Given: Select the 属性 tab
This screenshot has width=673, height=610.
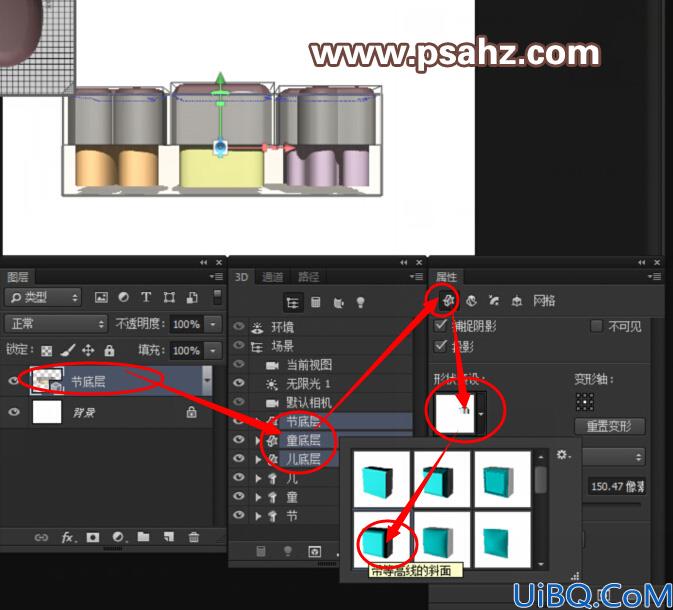Looking at the screenshot, I should [446, 277].
